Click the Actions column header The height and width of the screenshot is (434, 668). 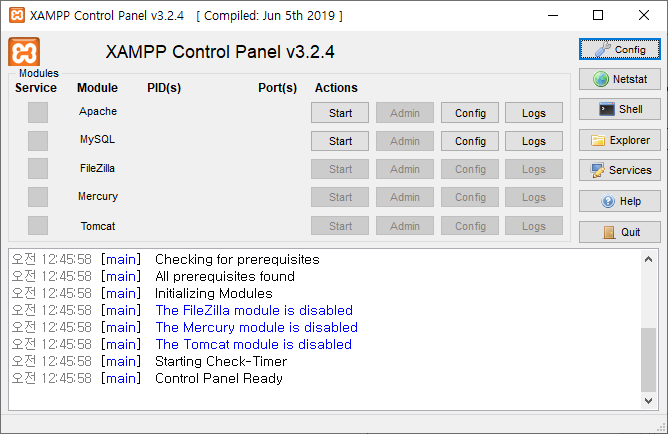[336, 88]
